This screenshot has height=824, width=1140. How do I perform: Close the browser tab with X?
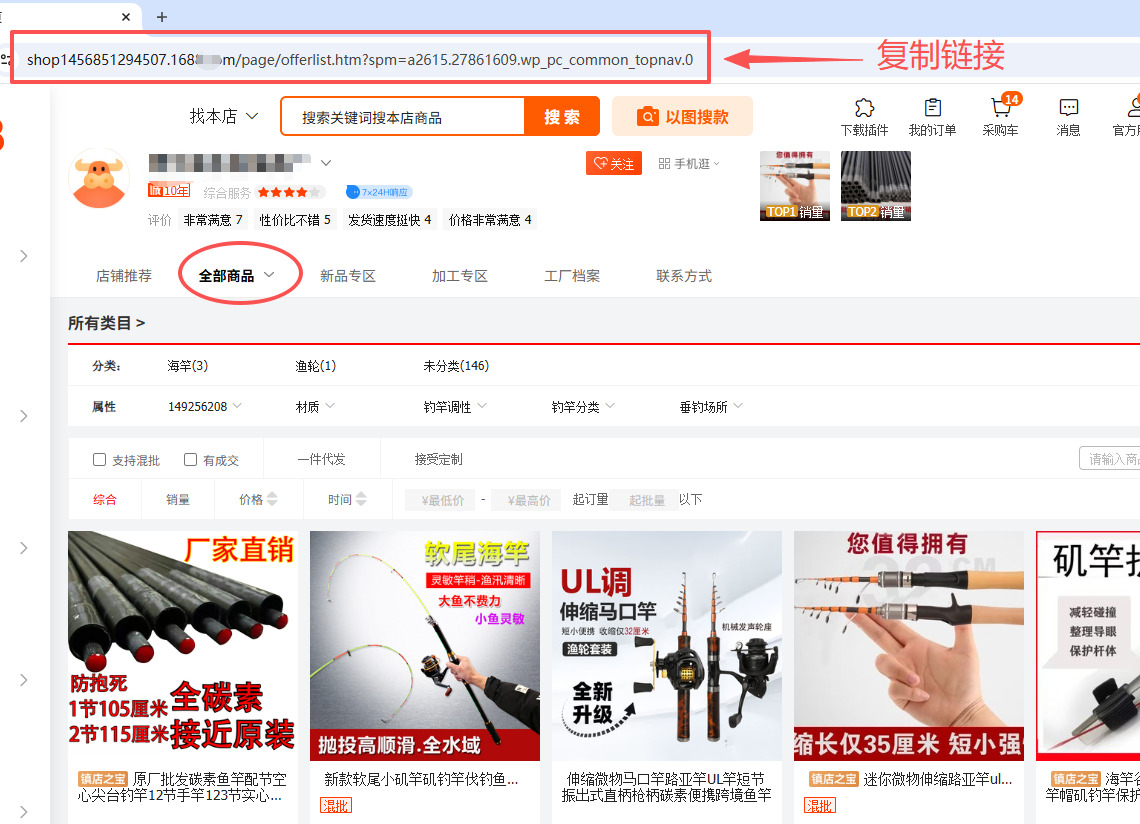126,17
